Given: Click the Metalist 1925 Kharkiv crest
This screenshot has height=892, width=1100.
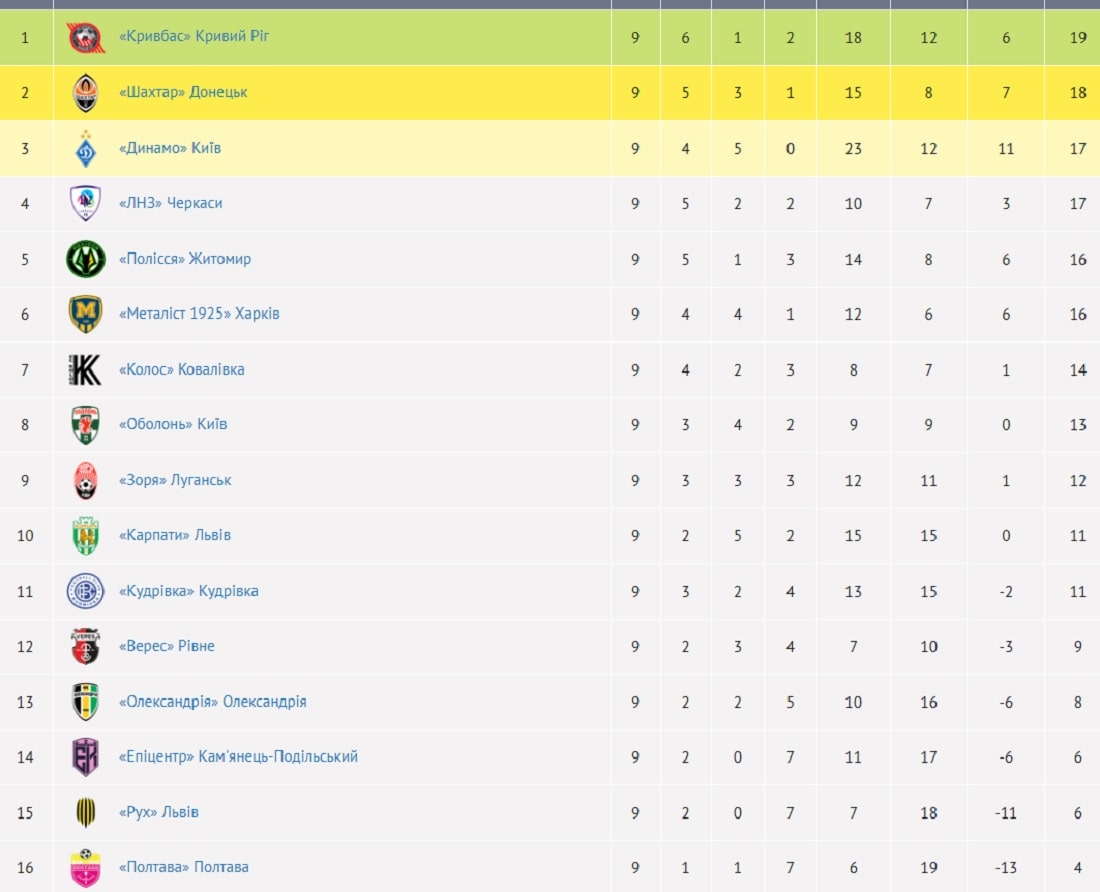Looking at the screenshot, I should point(85,314).
